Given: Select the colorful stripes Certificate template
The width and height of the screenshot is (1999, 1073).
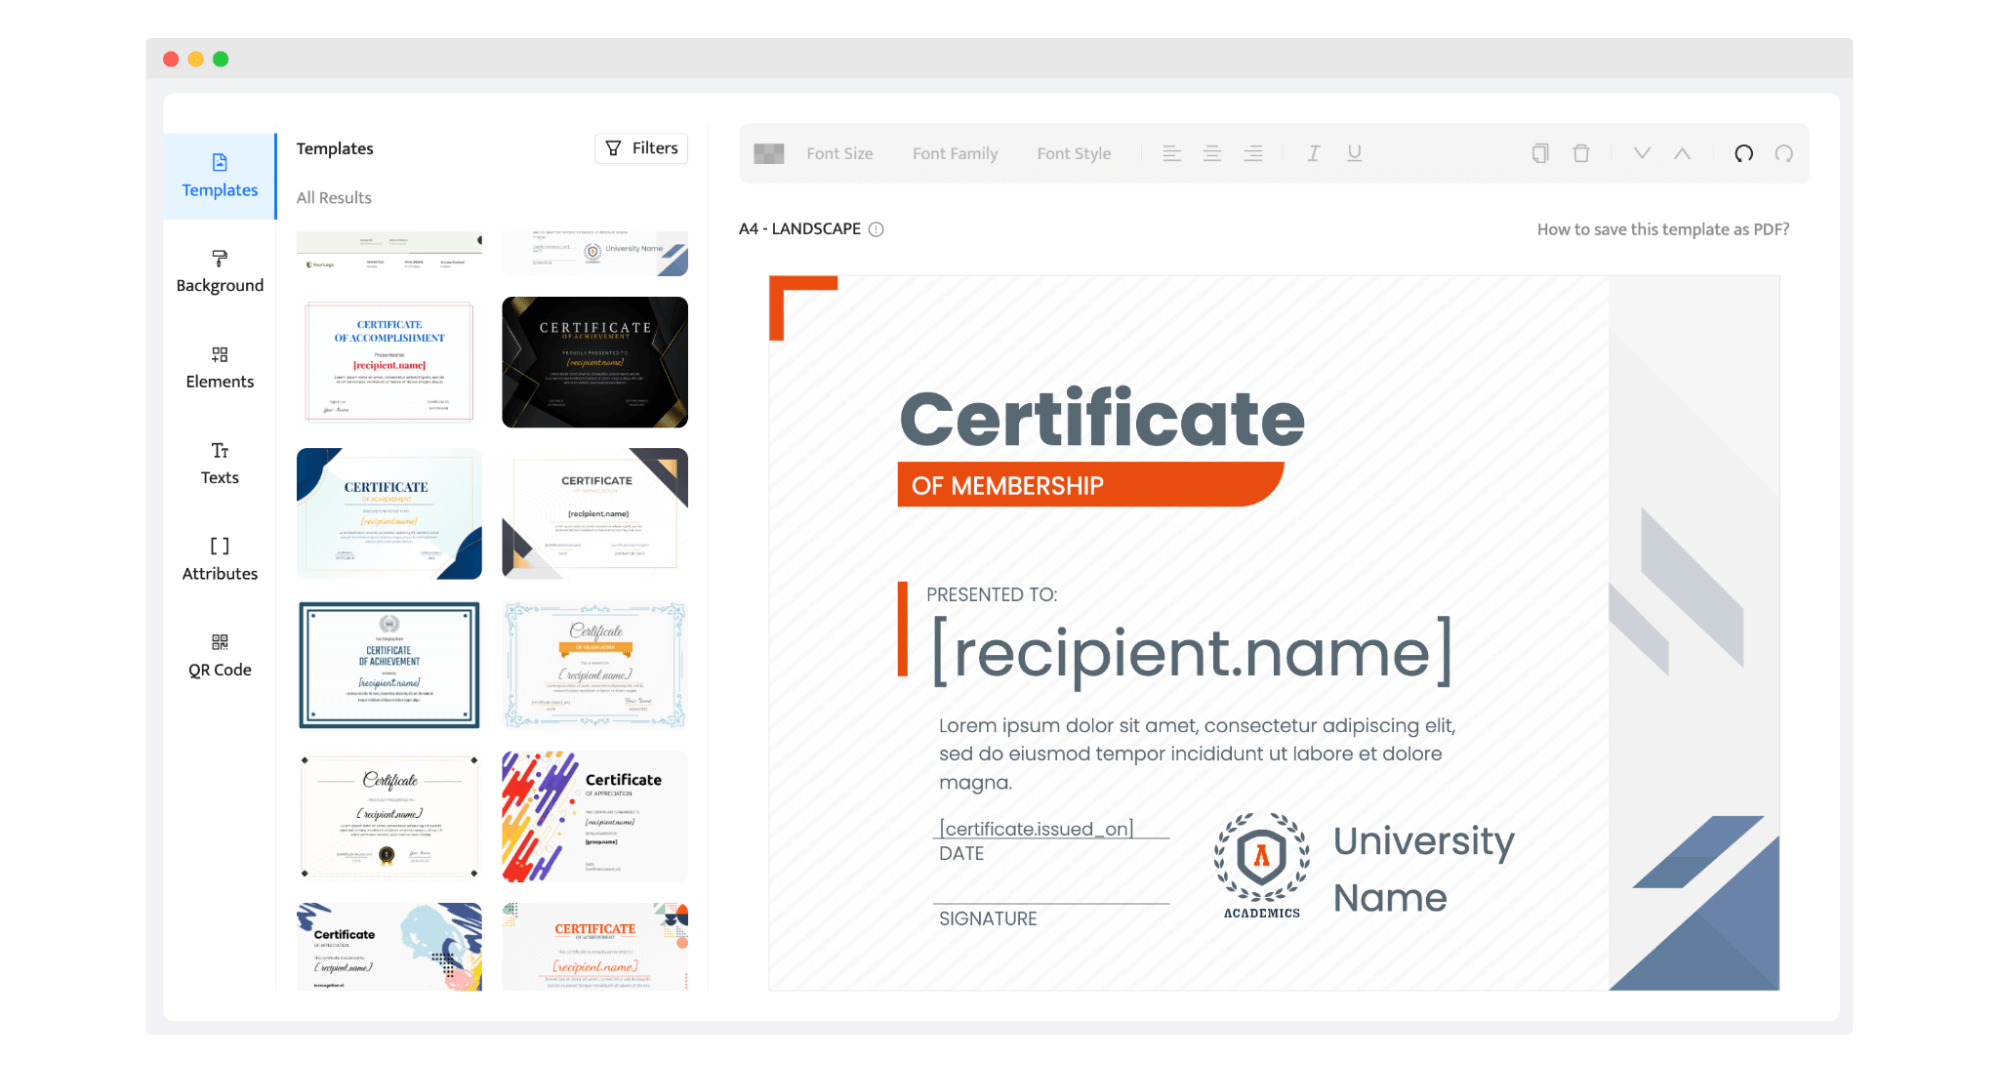Looking at the screenshot, I should [x=594, y=816].
